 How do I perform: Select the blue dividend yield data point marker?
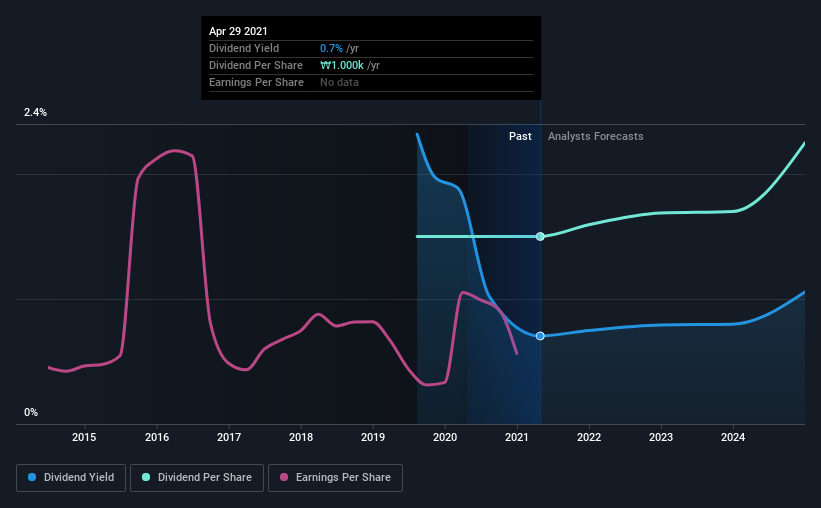tap(540, 336)
